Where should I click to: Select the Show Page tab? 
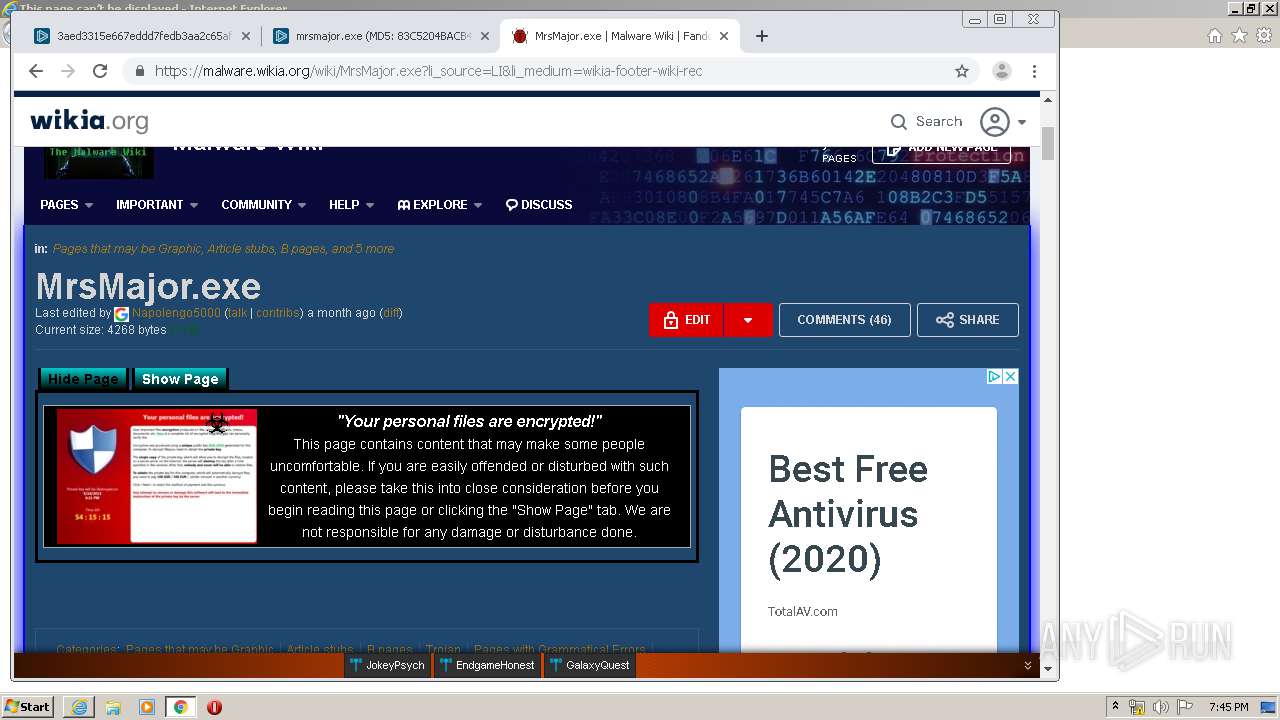point(180,379)
